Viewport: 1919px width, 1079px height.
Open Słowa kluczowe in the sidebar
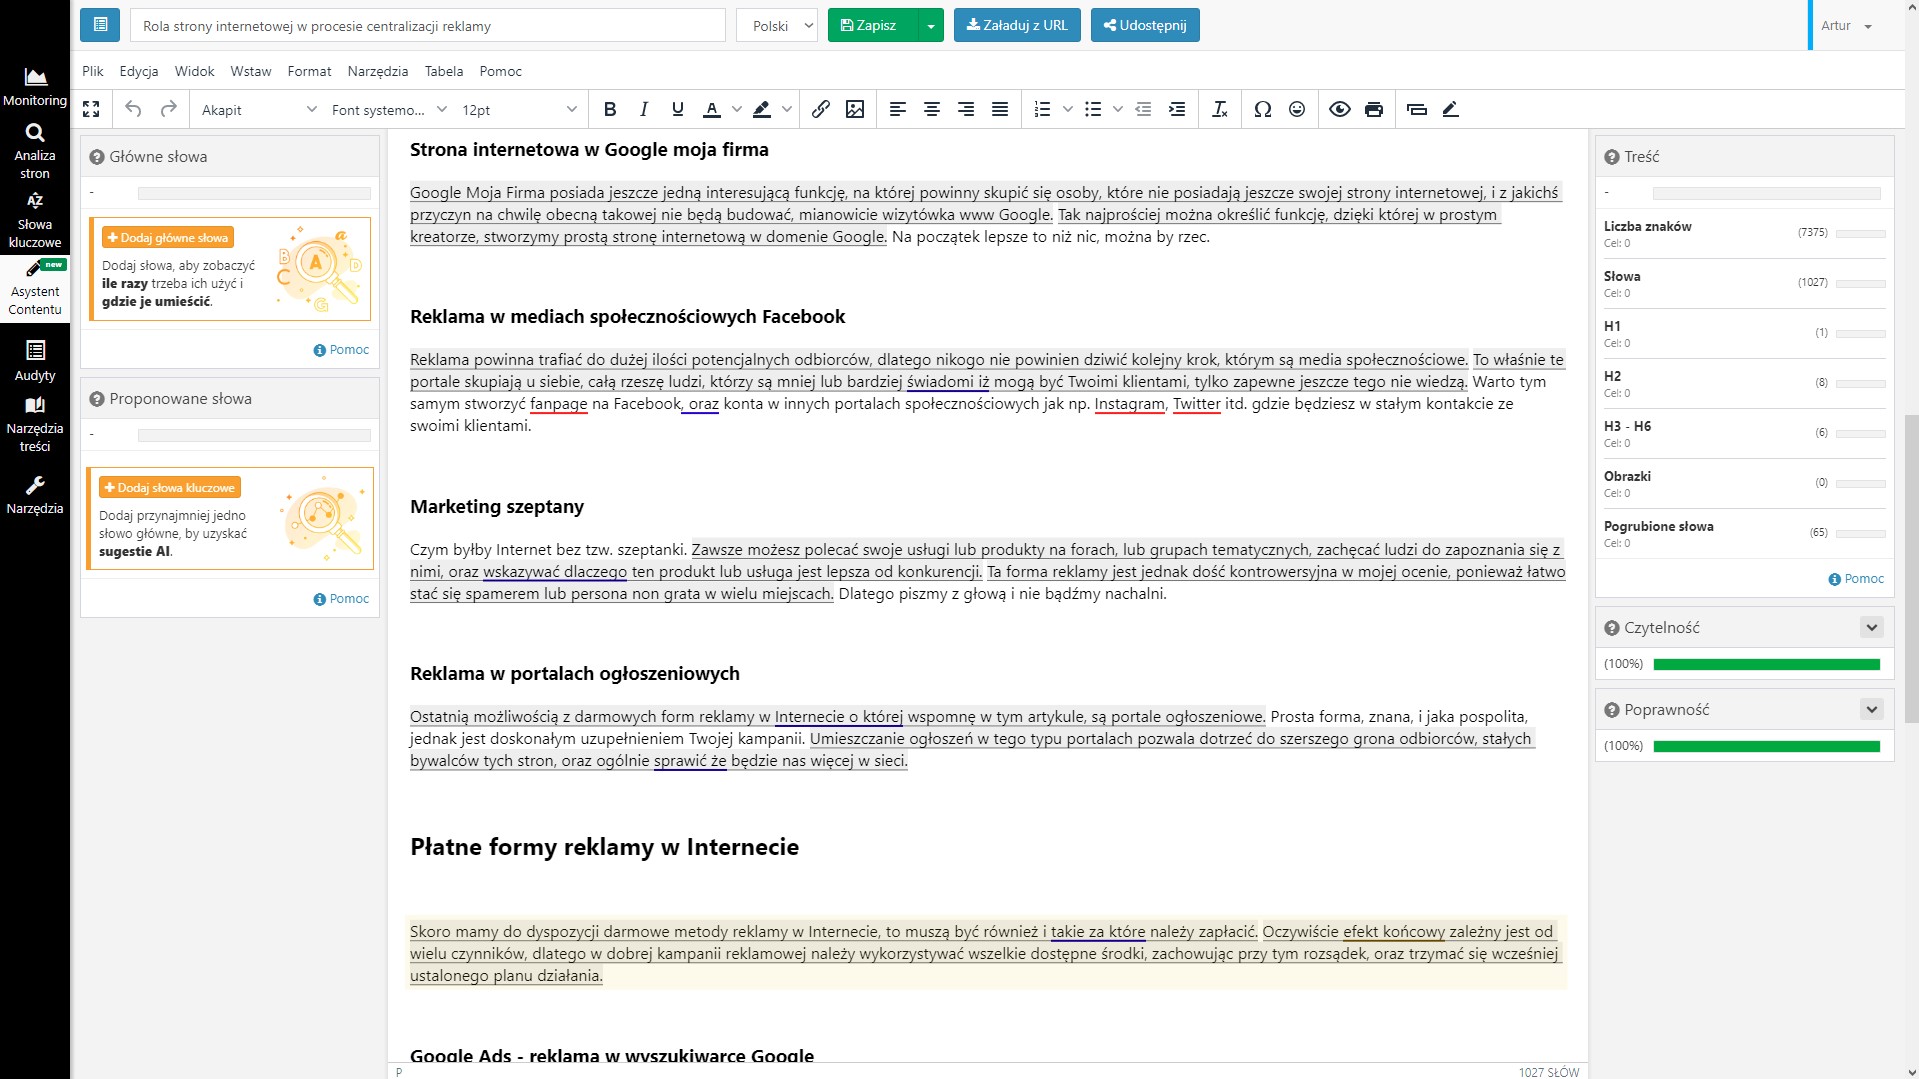point(35,220)
